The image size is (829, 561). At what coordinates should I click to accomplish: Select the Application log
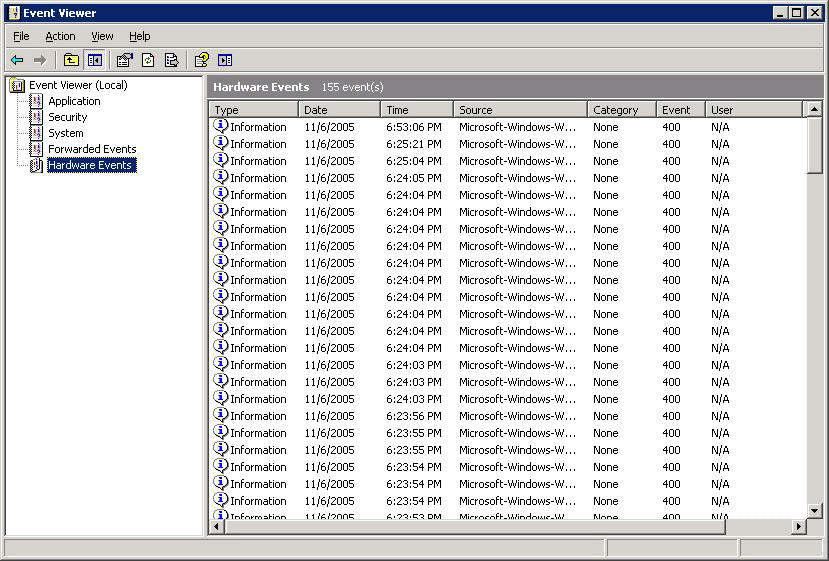pyautogui.click(x=75, y=101)
